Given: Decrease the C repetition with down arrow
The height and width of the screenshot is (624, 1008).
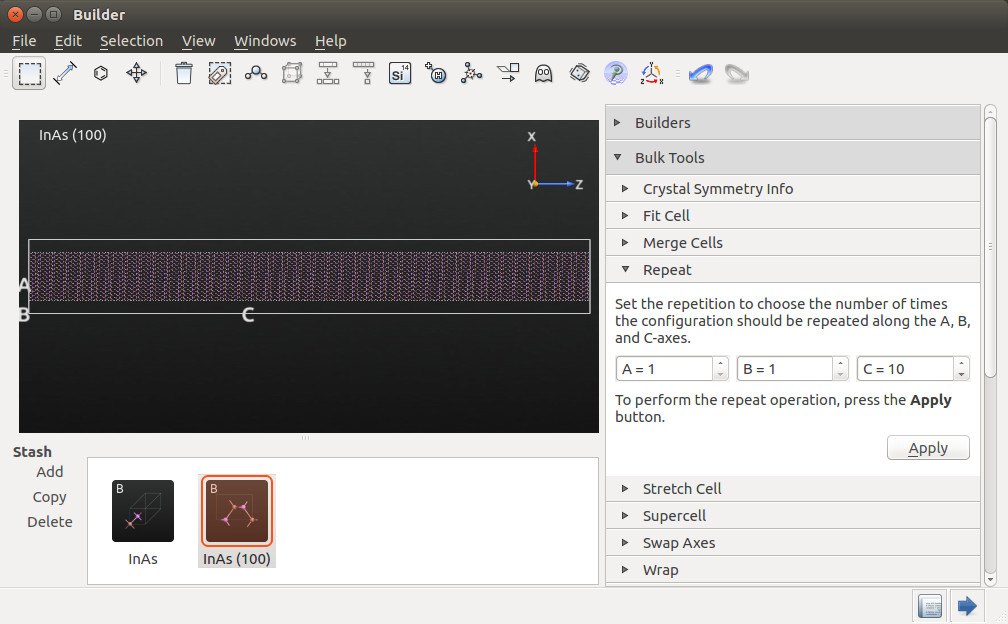Looking at the screenshot, I should click(x=961, y=375).
